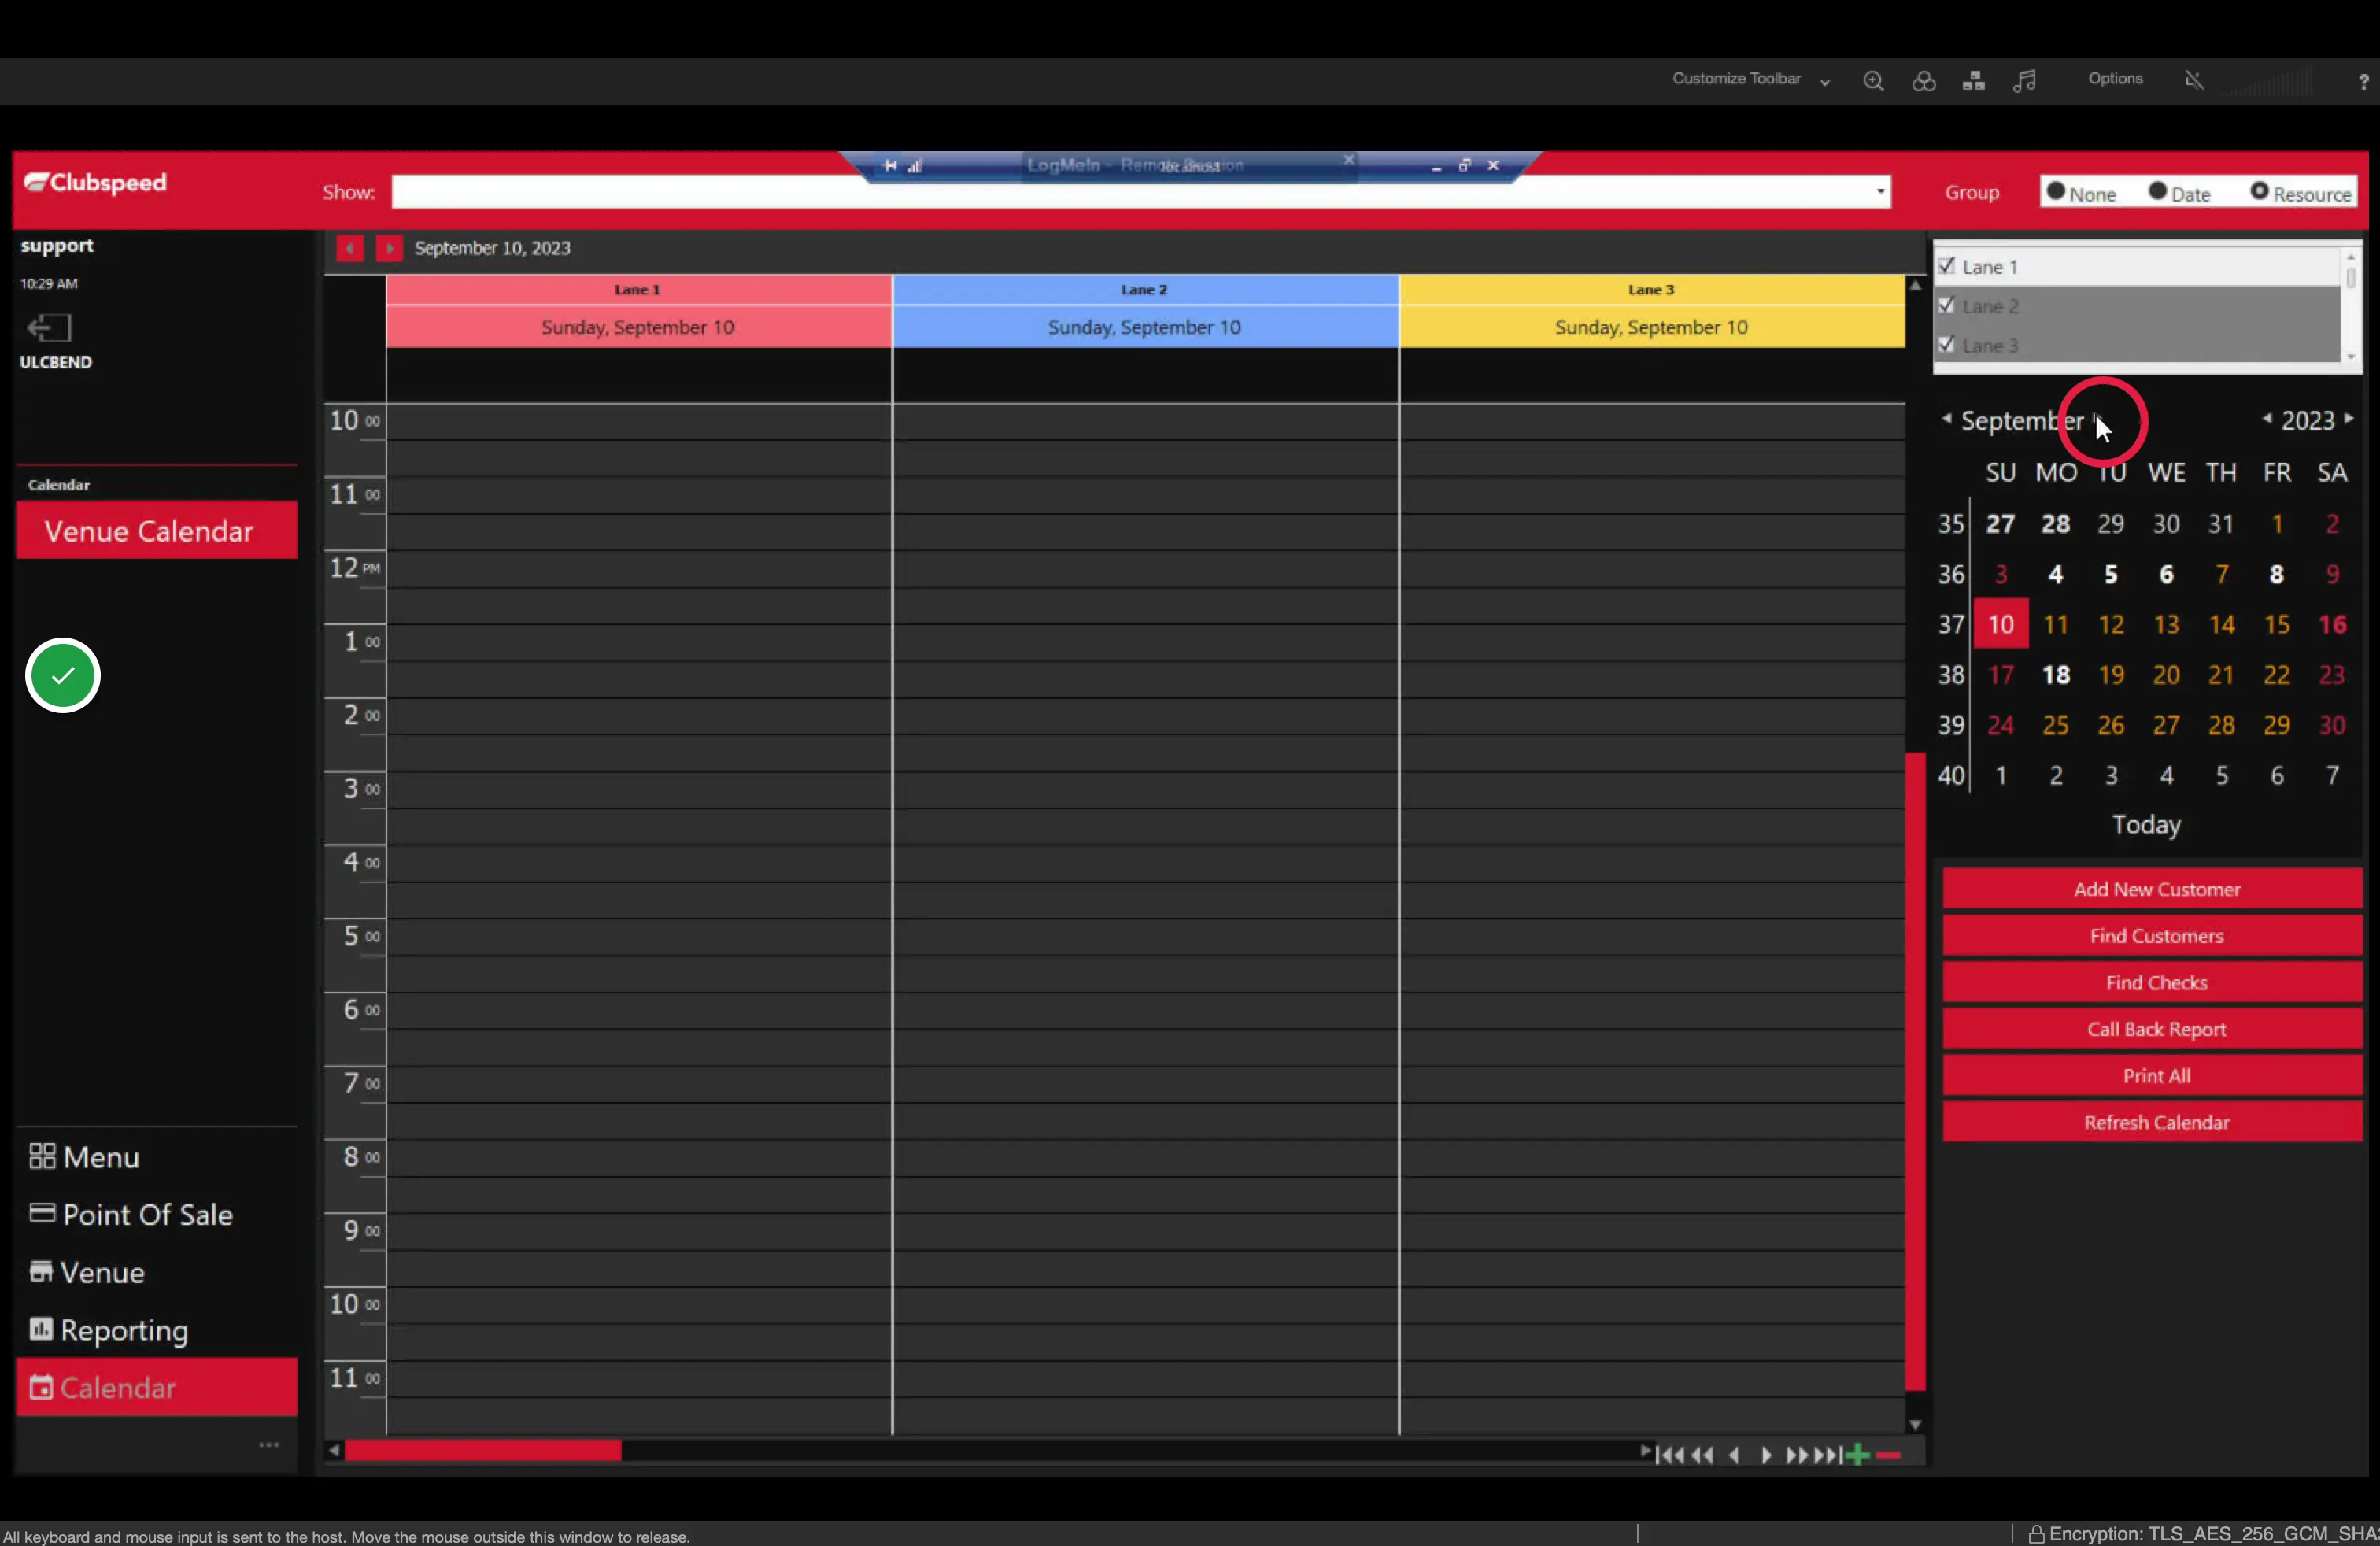Go to next day with red right arrow
The height and width of the screenshot is (1546, 2380).
[x=389, y=248]
